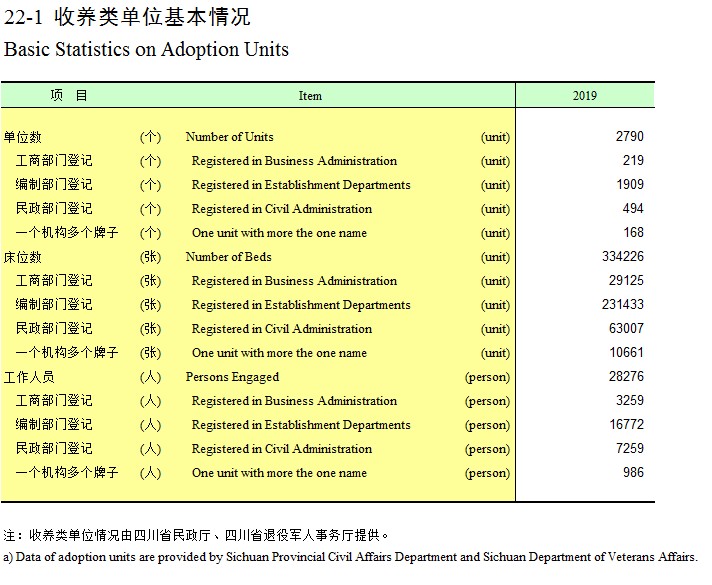Click the 'Number of Beds' label
The image size is (712, 585).
pos(228,257)
